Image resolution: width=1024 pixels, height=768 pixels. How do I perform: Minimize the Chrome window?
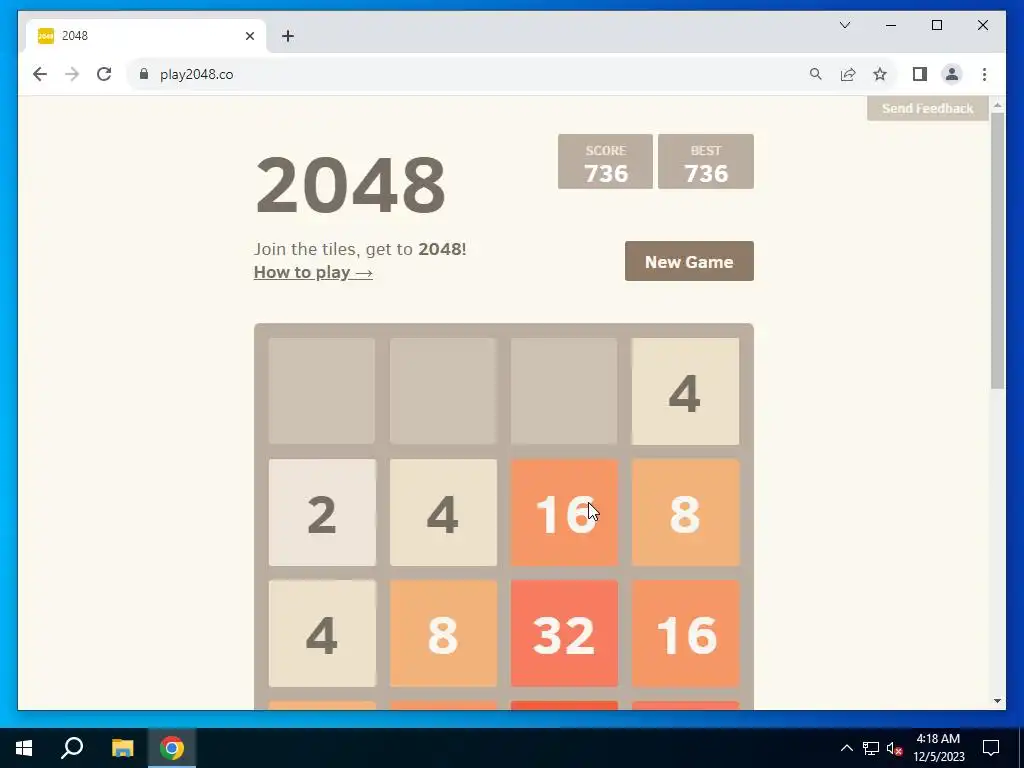click(x=891, y=25)
